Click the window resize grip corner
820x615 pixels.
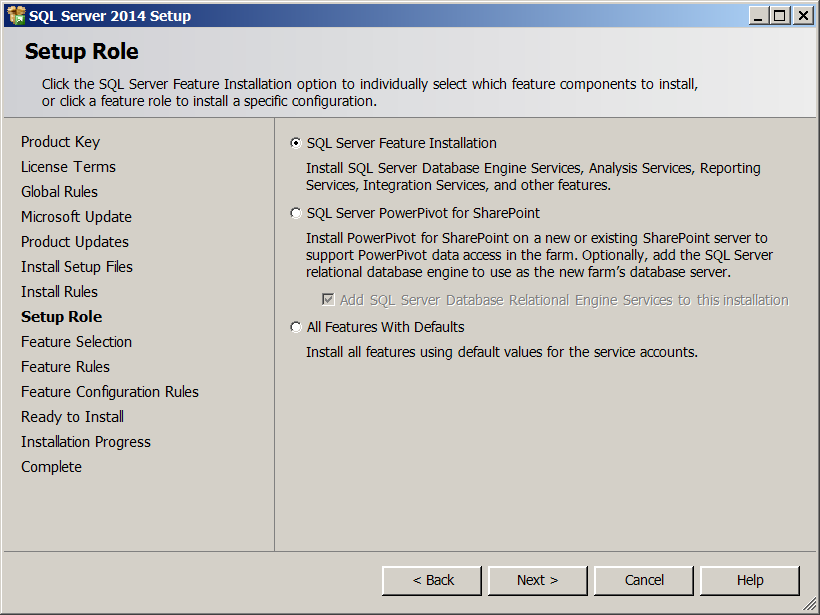(811, 606)
